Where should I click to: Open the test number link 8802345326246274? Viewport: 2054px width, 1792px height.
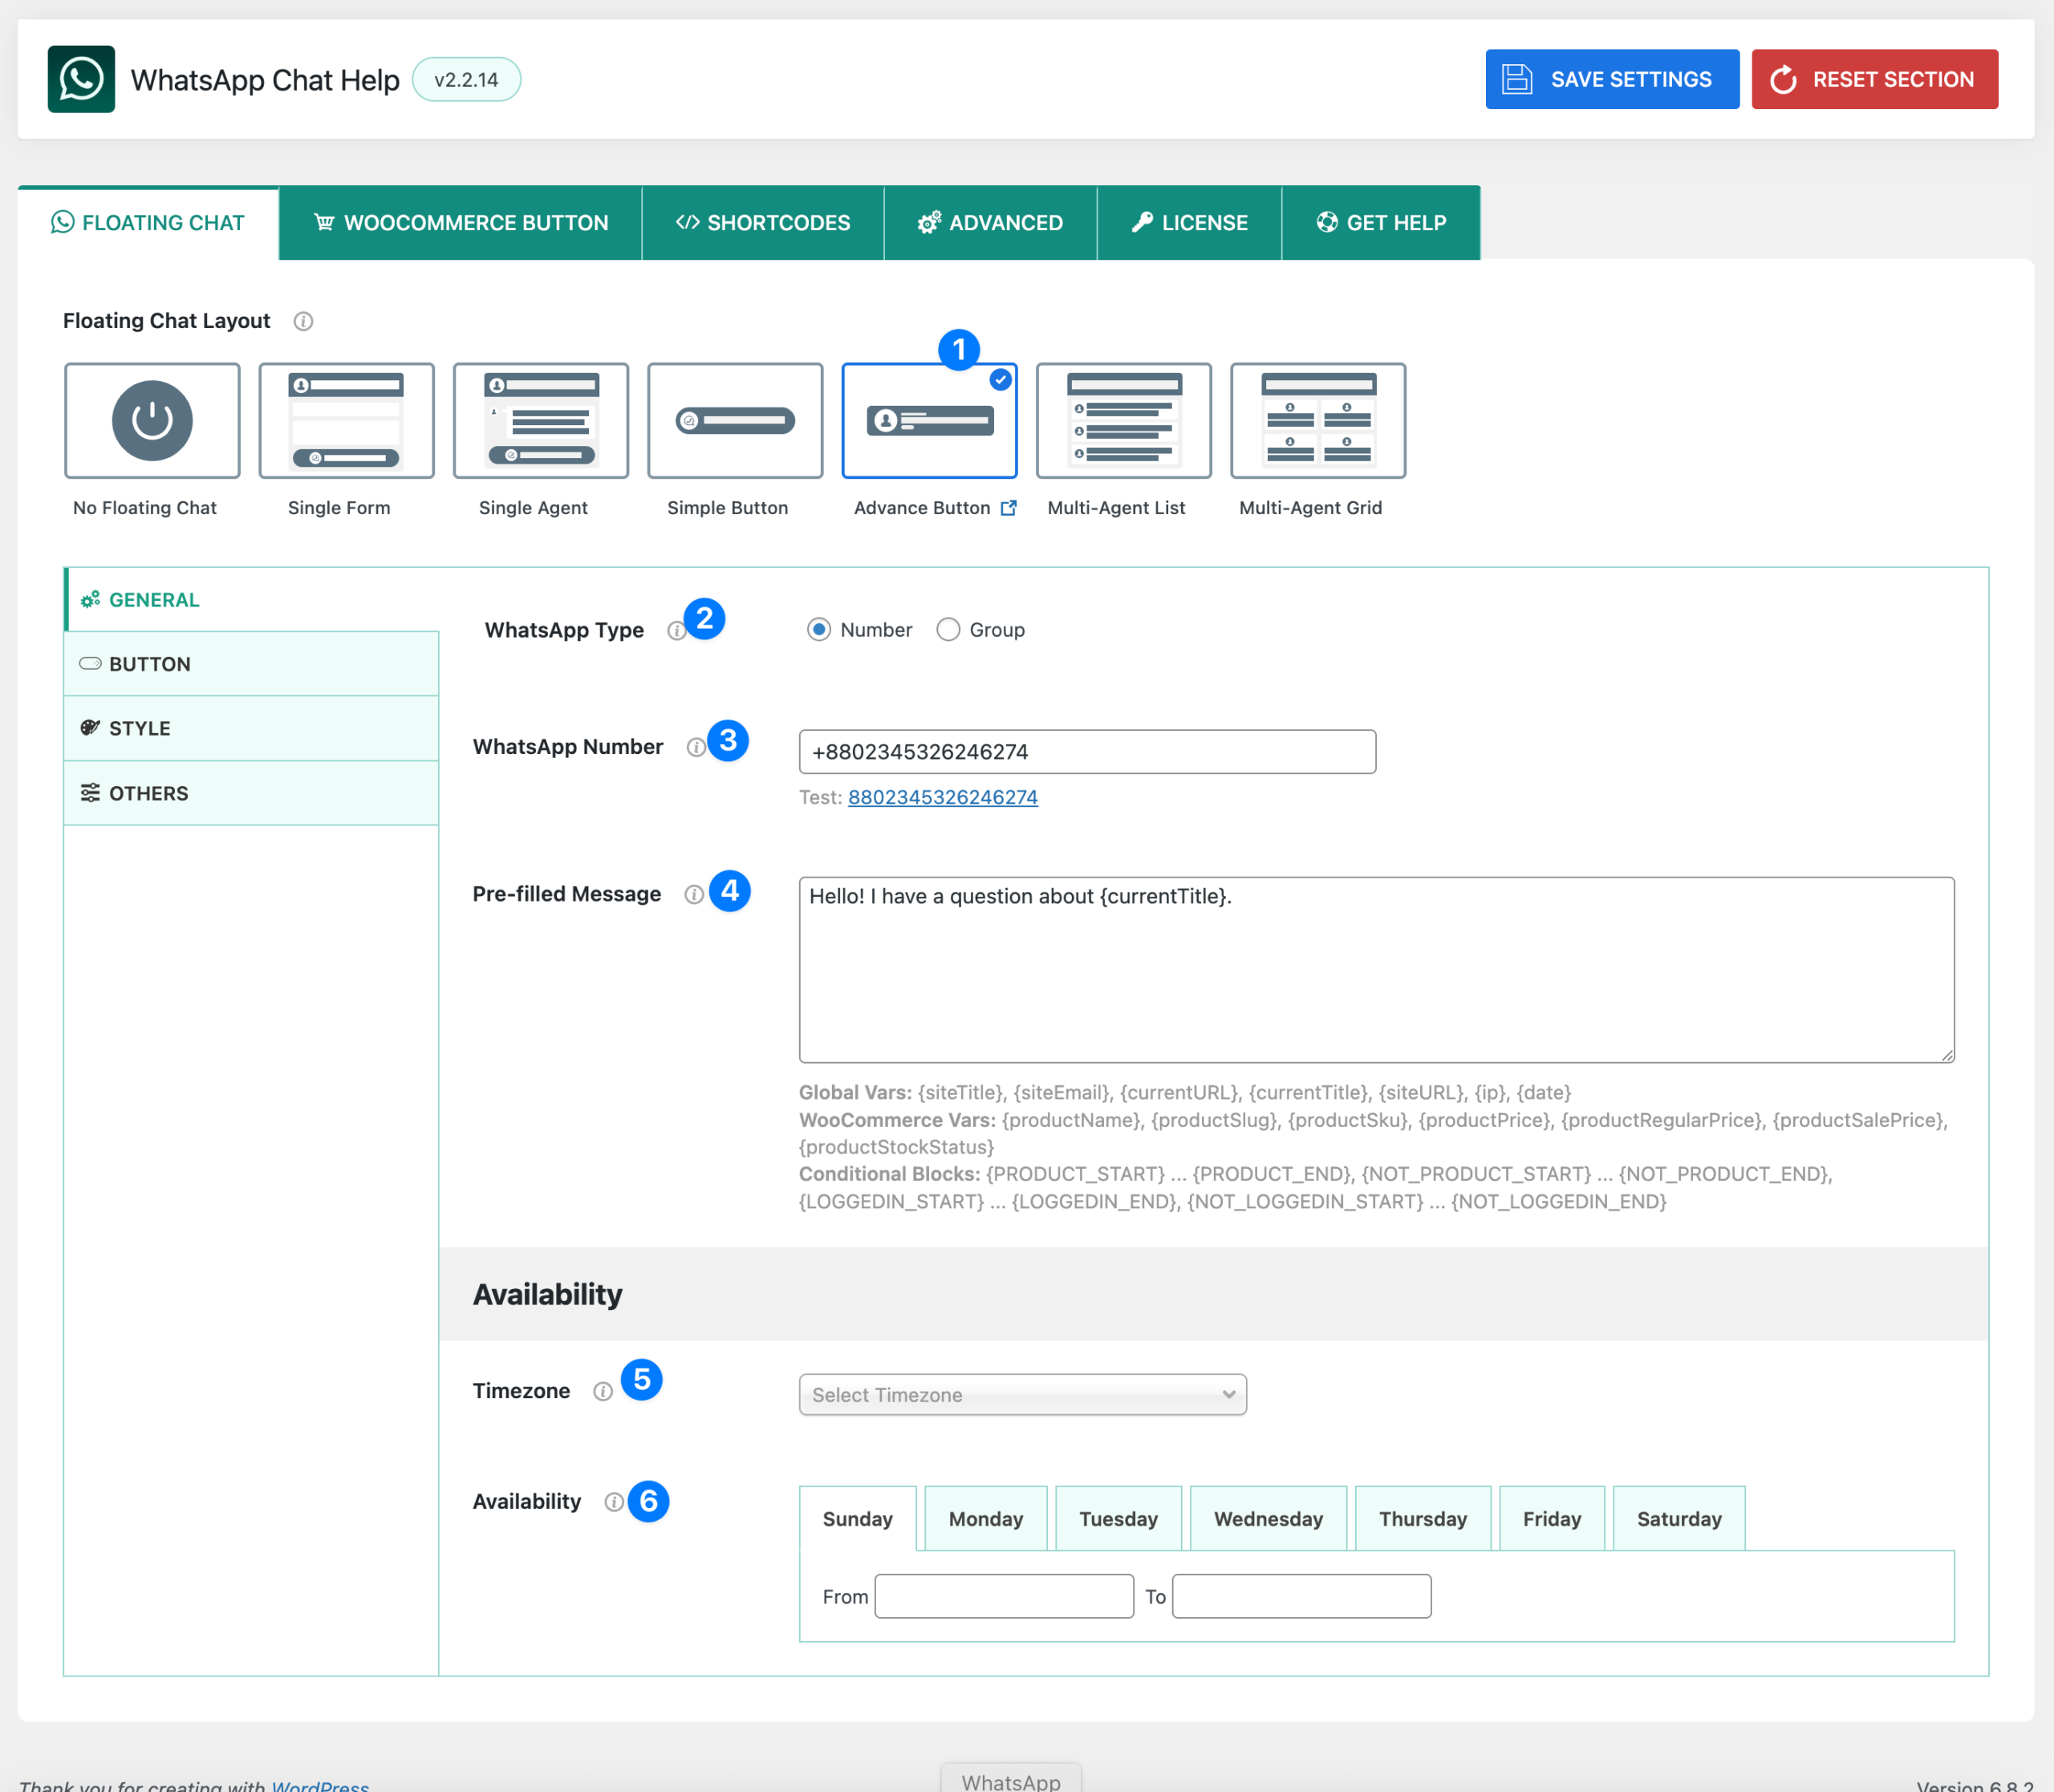(x=942, y=797)
